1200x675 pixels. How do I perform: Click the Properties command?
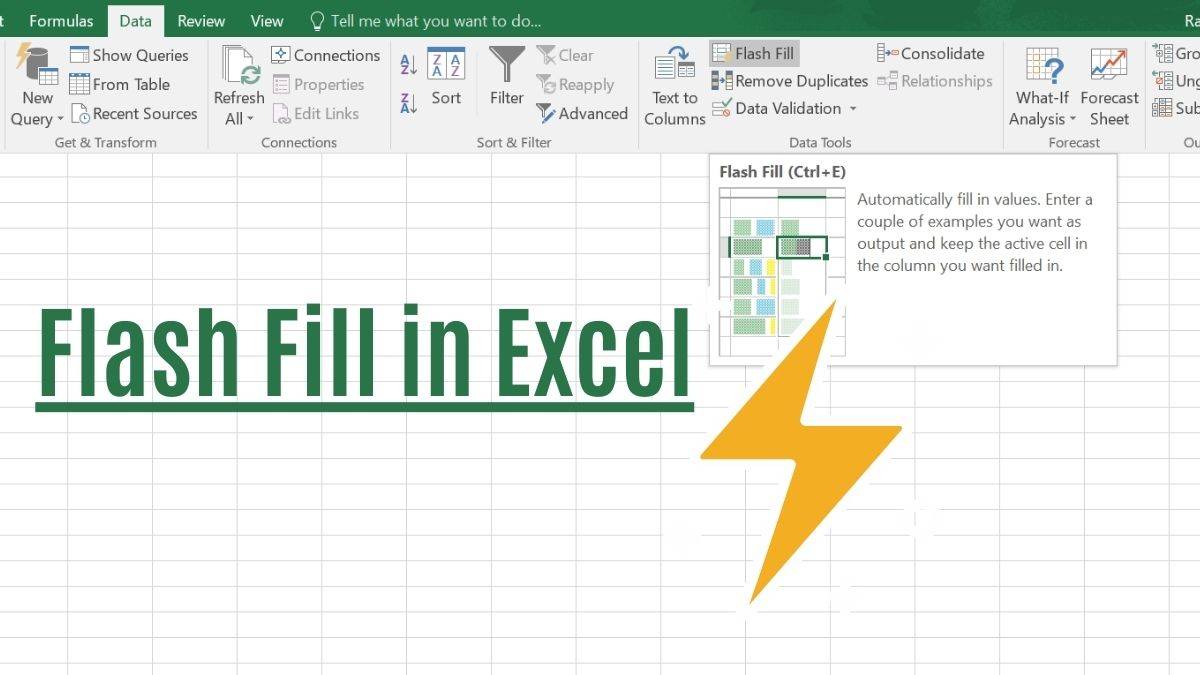click(318, 84)
